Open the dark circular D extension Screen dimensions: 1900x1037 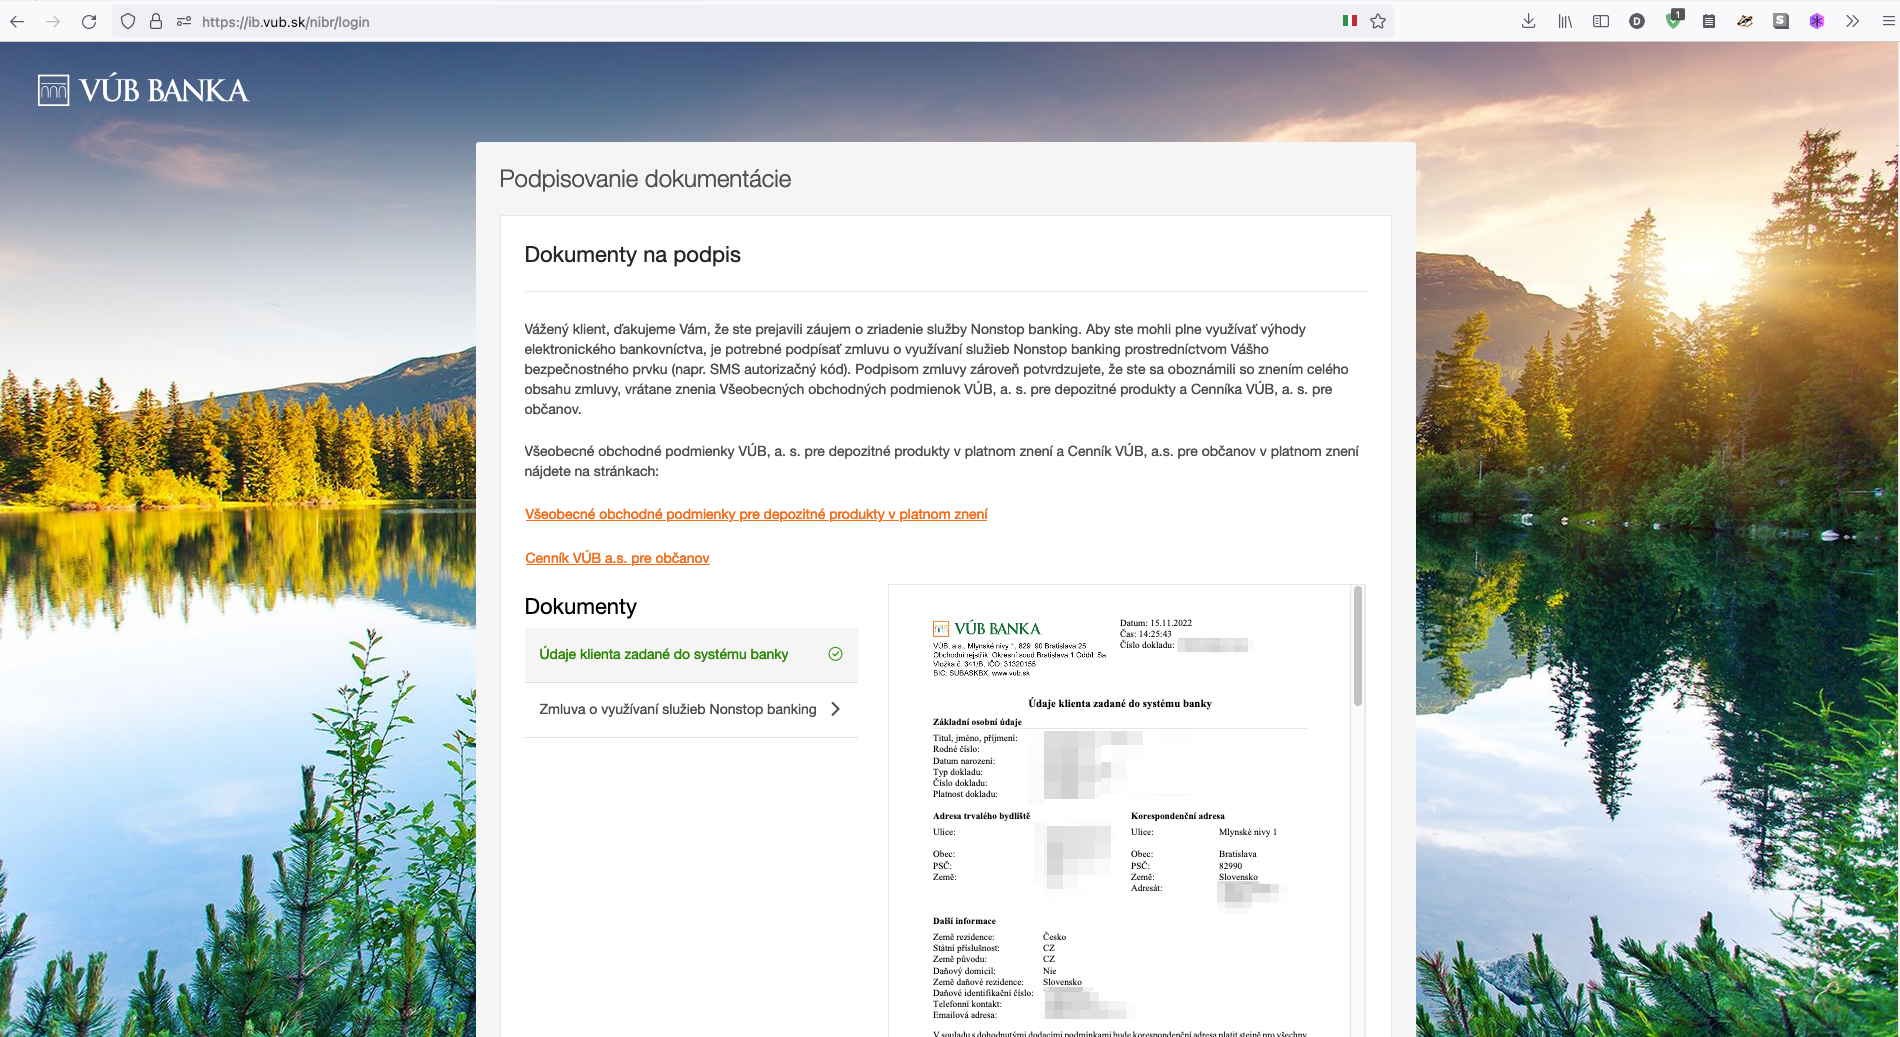coord(1637,21)
